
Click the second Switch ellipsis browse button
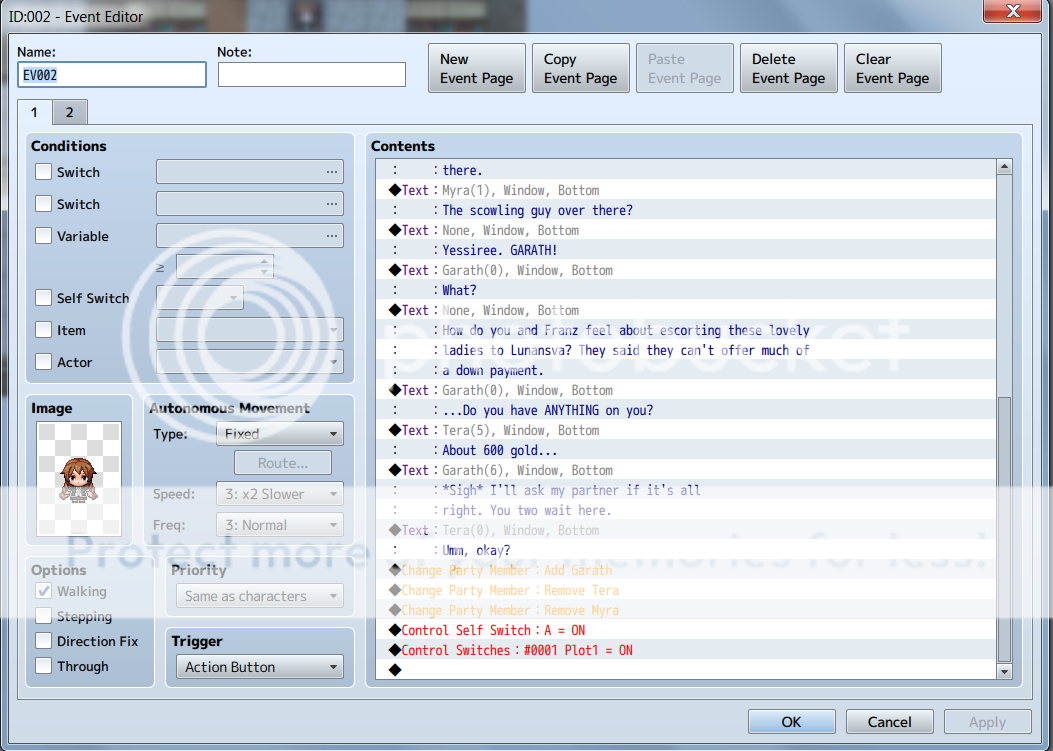click(x=331, y=204)
